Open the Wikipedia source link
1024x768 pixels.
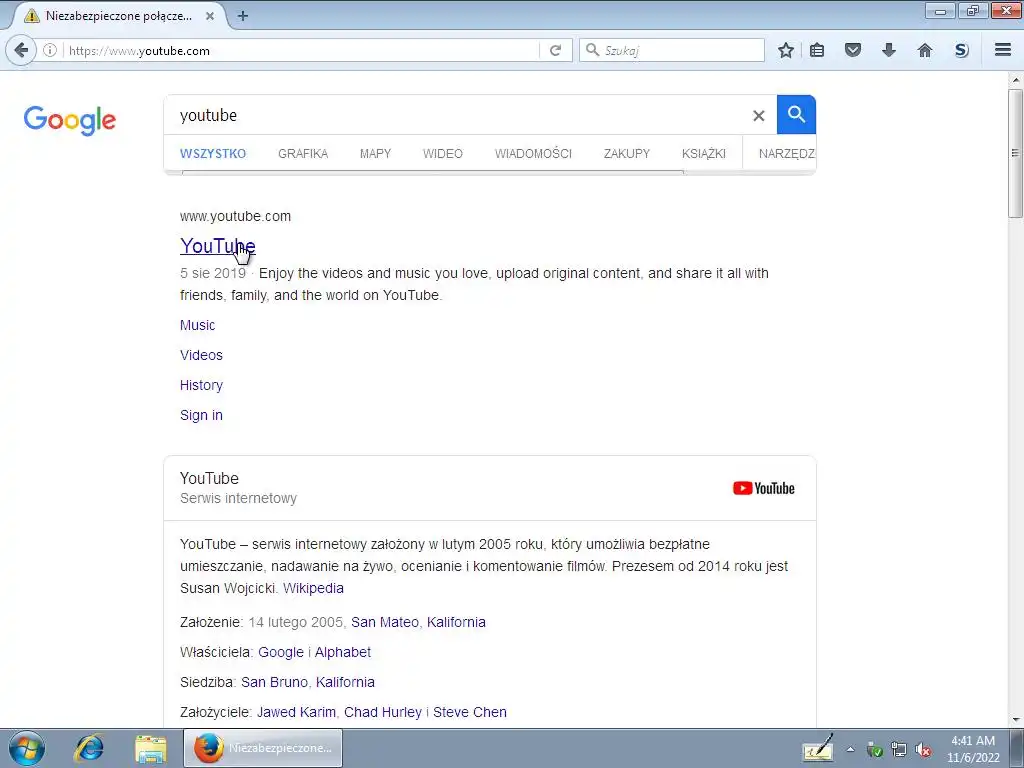point(313,588)
